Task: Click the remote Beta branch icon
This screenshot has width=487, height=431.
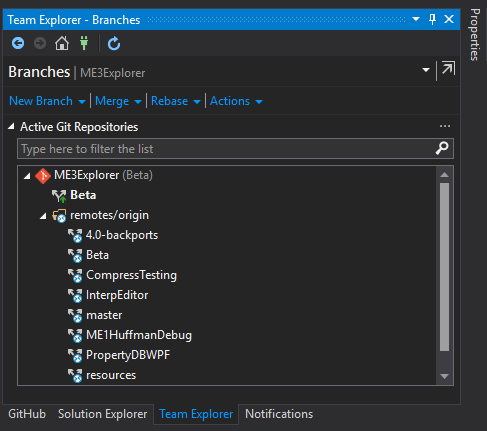Action: pos(75,256)
